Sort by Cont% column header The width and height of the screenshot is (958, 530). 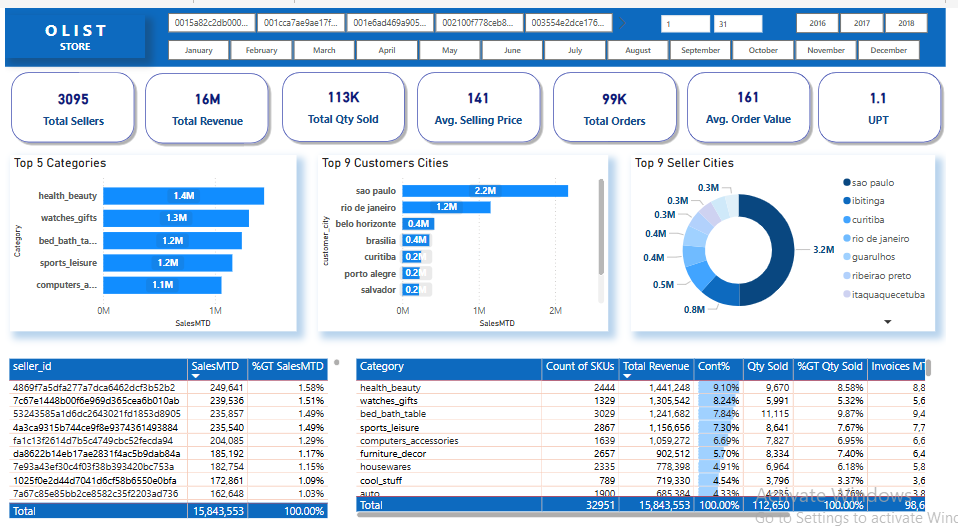718,367
